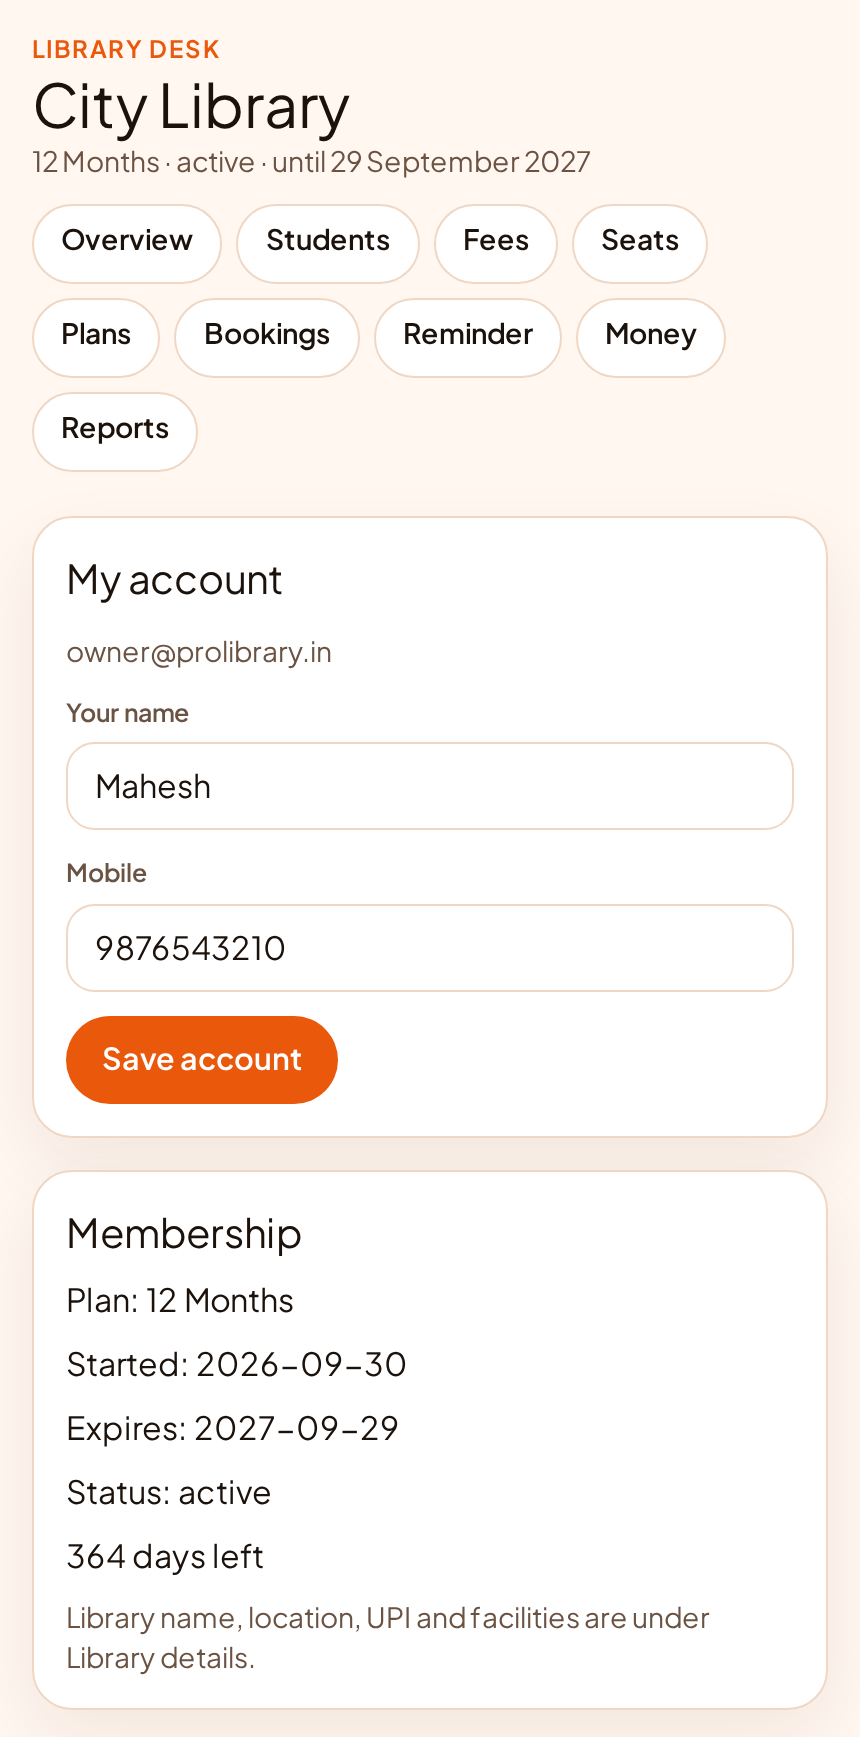Screen dimensions: 860x1737
Task: Click the 364 days left text
Action: 165,1556
